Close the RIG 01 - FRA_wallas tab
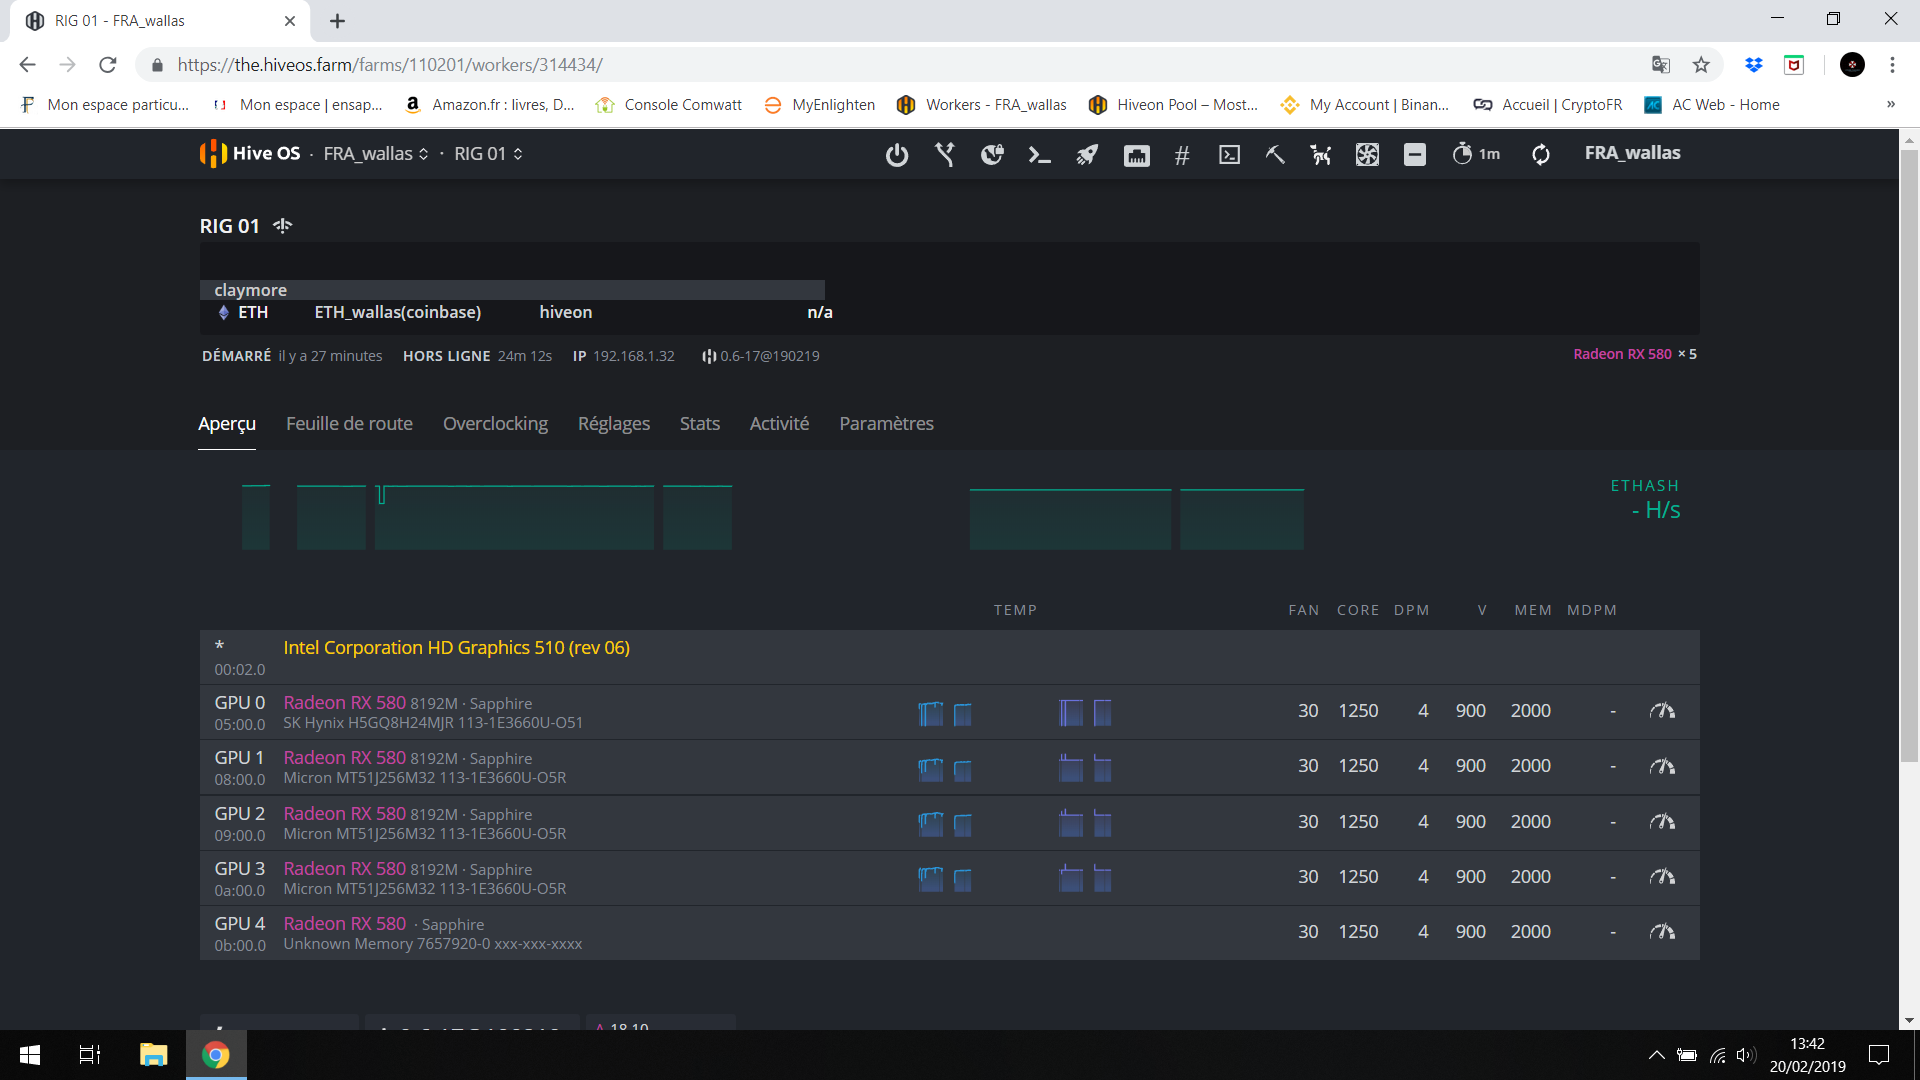Screen dimensions: 1920x1080 point(290,21)
